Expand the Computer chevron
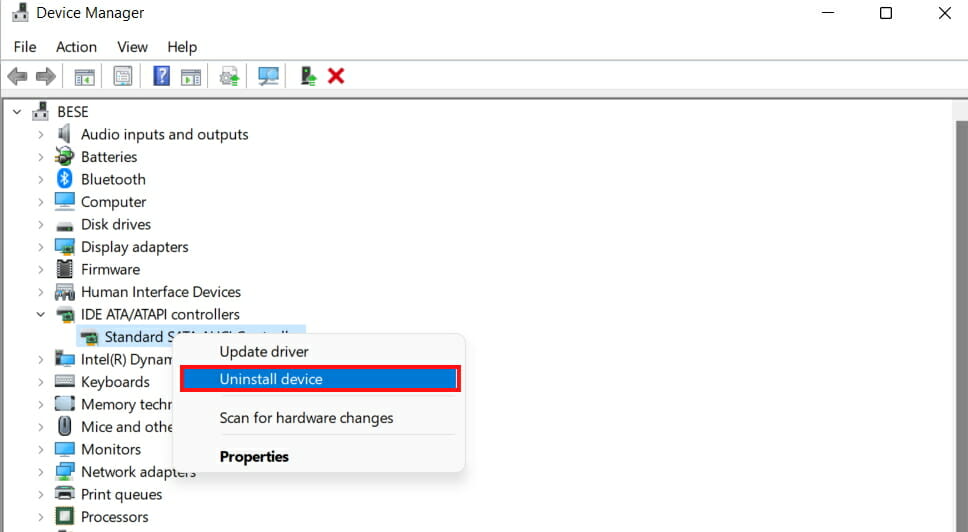This screenshot has height=532, width=968. pos(41,202)
